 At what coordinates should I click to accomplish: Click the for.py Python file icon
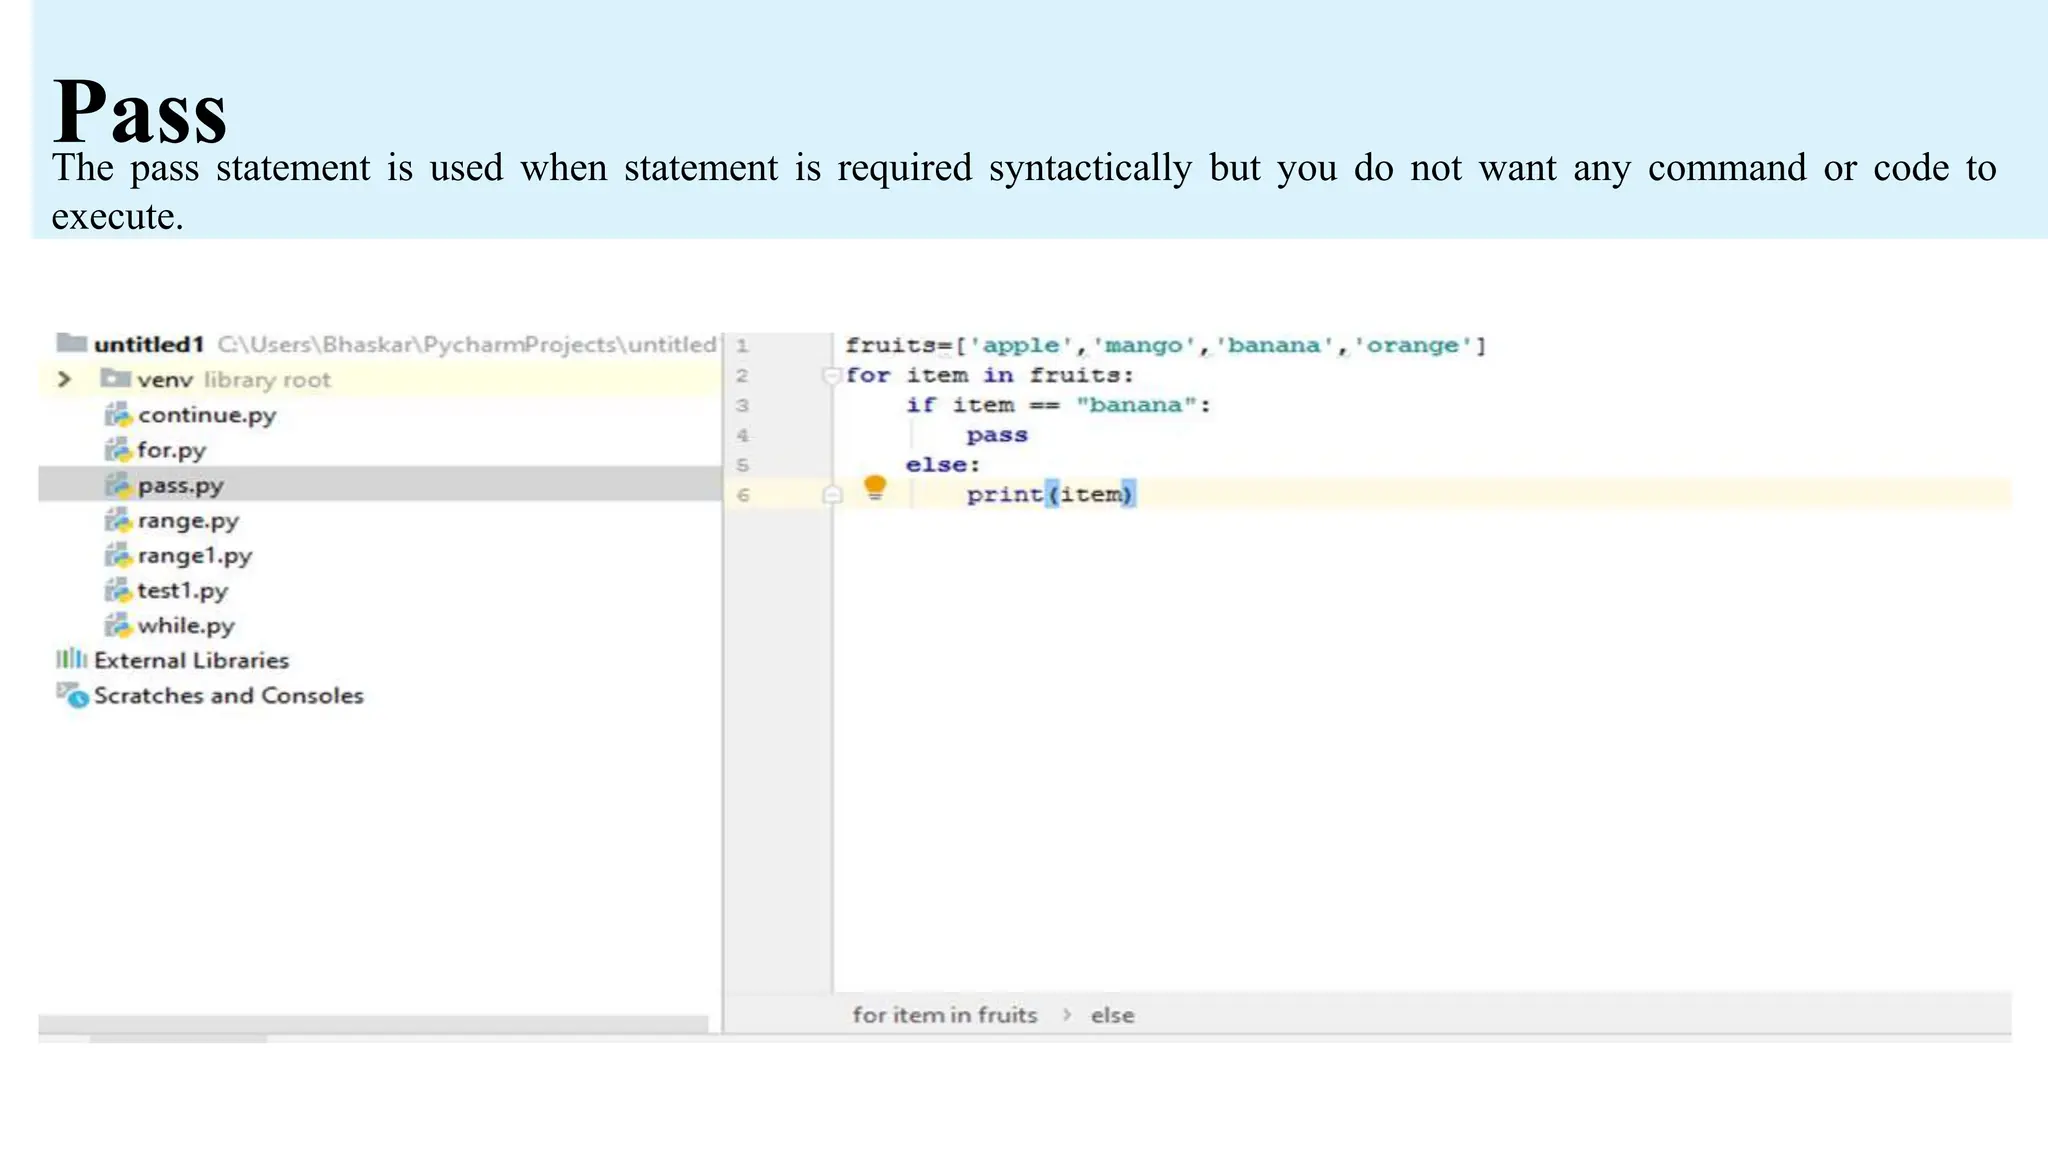coord(118,450)
